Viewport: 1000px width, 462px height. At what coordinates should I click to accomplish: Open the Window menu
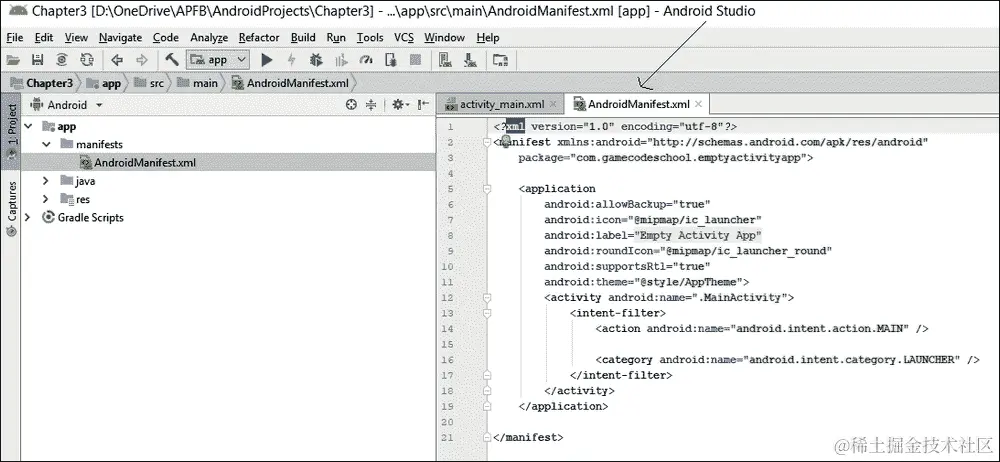coord(445,38)
